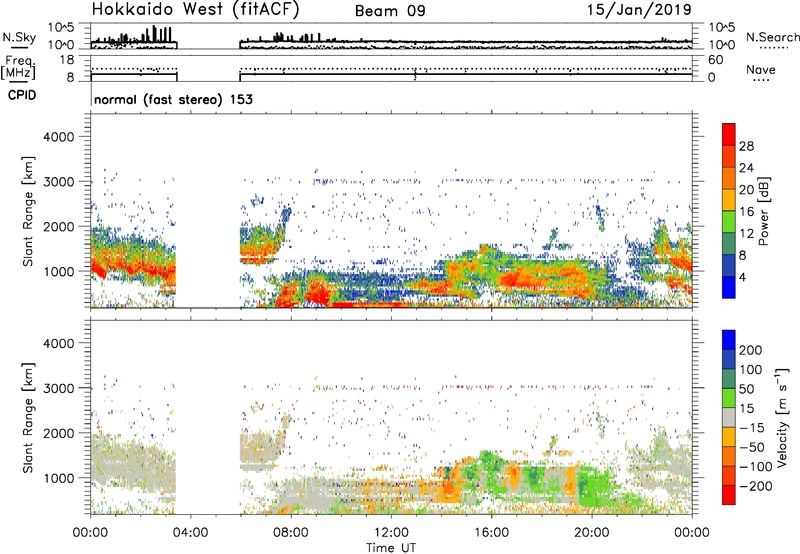The image size is (800, 554).
Task: Select the "-200" label on Velocity colorbar
Action: [x=756, y=486]
